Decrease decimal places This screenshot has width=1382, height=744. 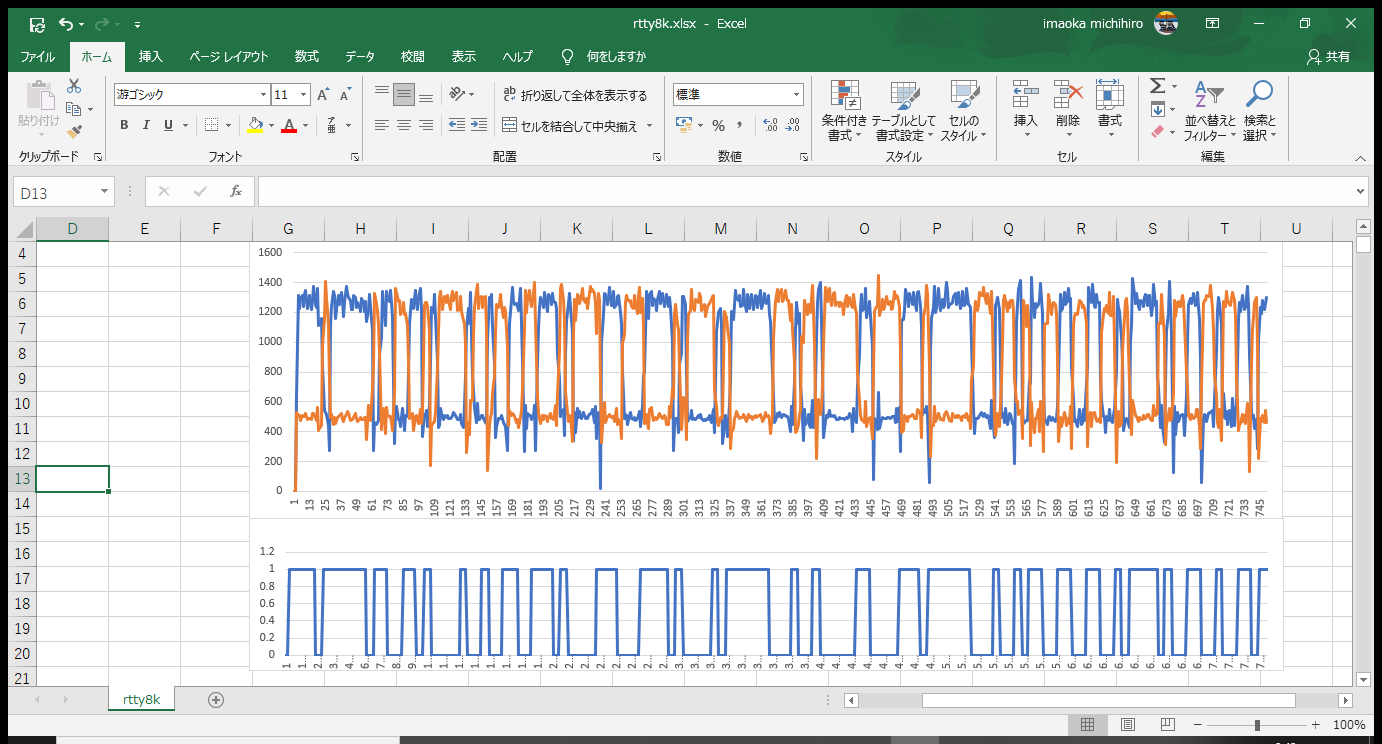(793, 125)
